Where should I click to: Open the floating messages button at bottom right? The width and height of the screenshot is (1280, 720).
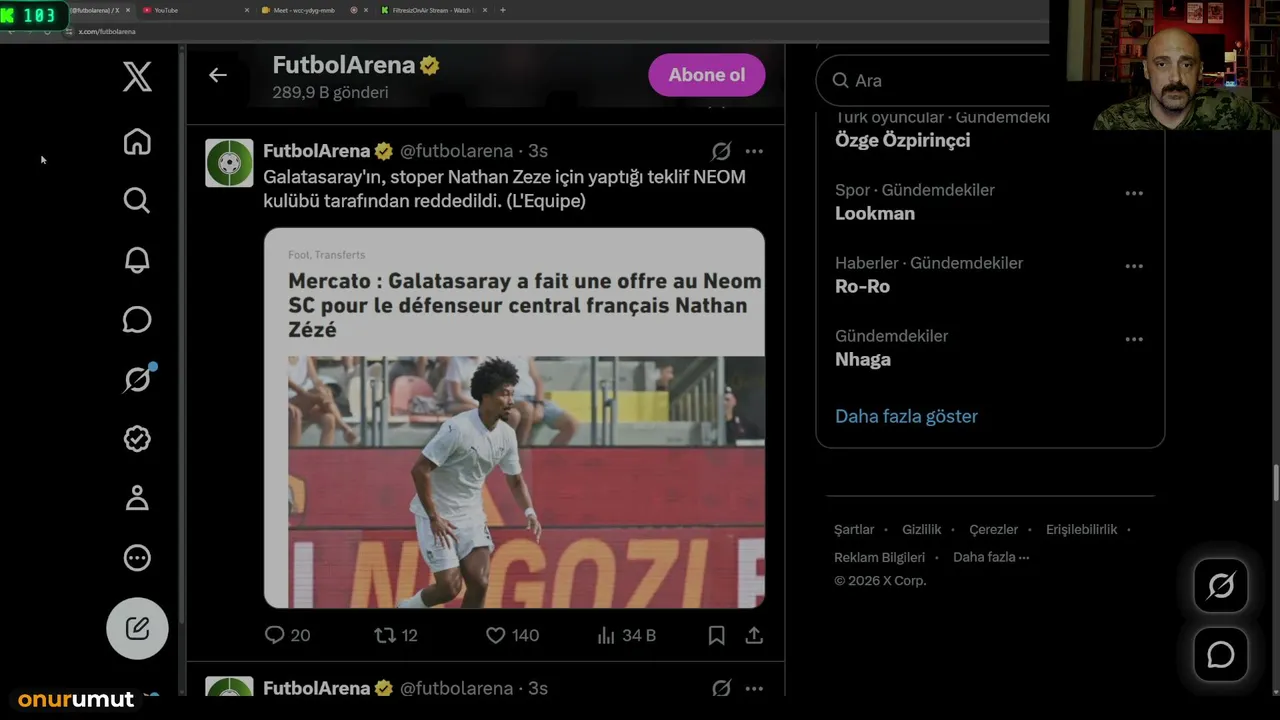(x=1221, y=655)
